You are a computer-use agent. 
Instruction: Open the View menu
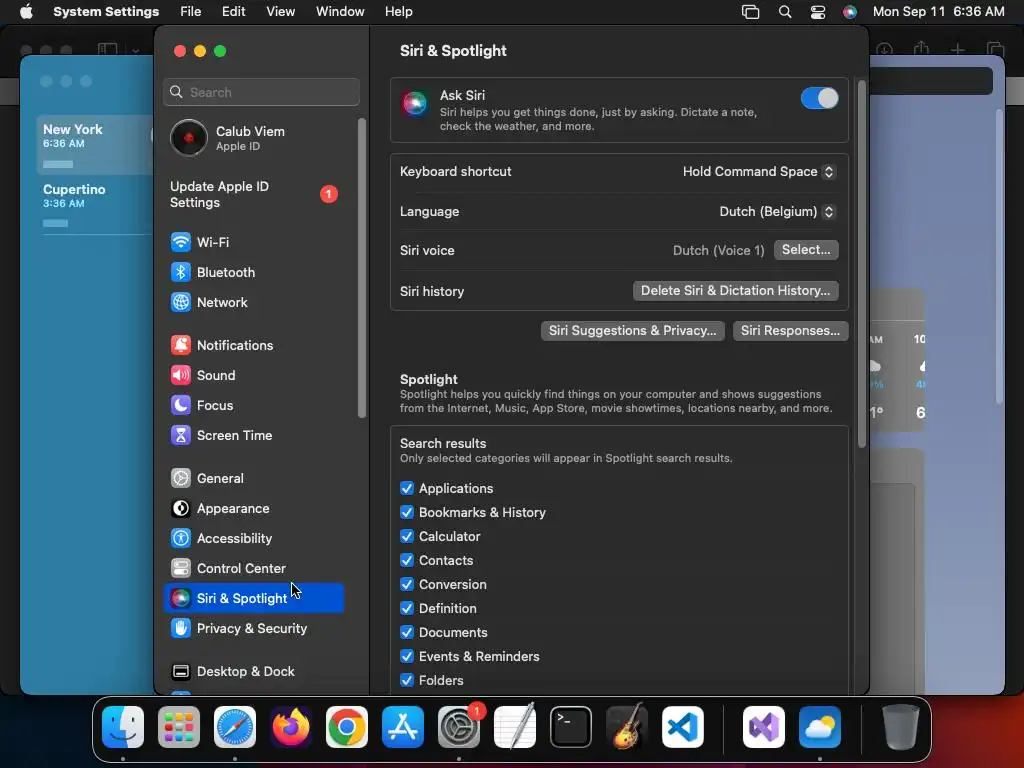[280, 12]
